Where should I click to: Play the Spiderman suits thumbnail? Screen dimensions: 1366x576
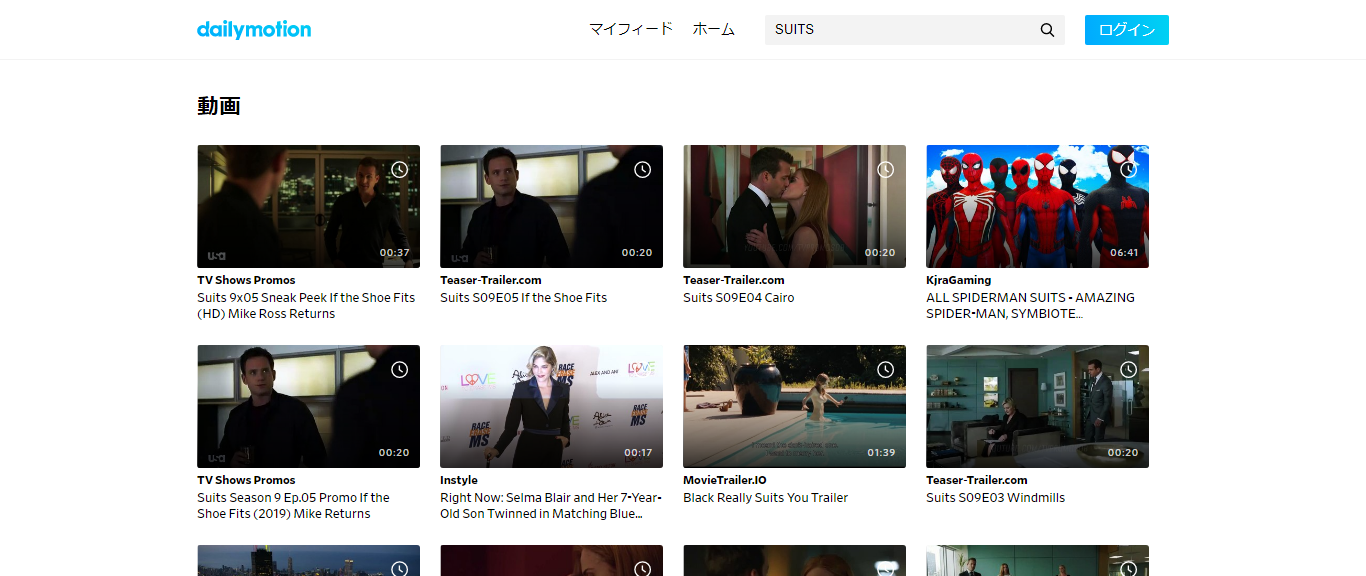tap(1037, 206)
